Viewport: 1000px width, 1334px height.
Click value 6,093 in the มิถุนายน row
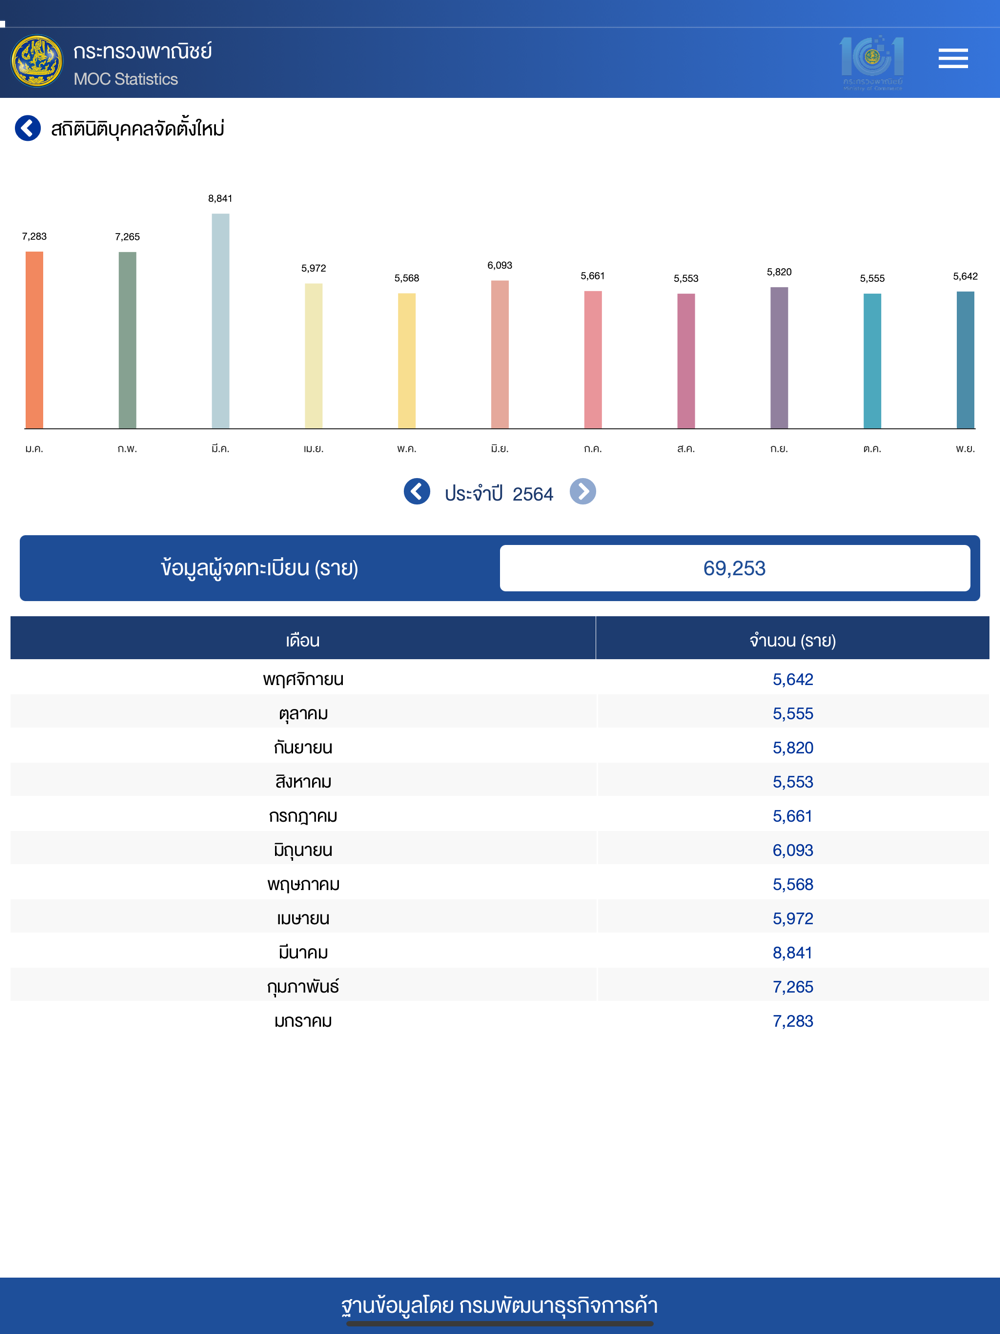pyautogui.click(x=793, y=850)
